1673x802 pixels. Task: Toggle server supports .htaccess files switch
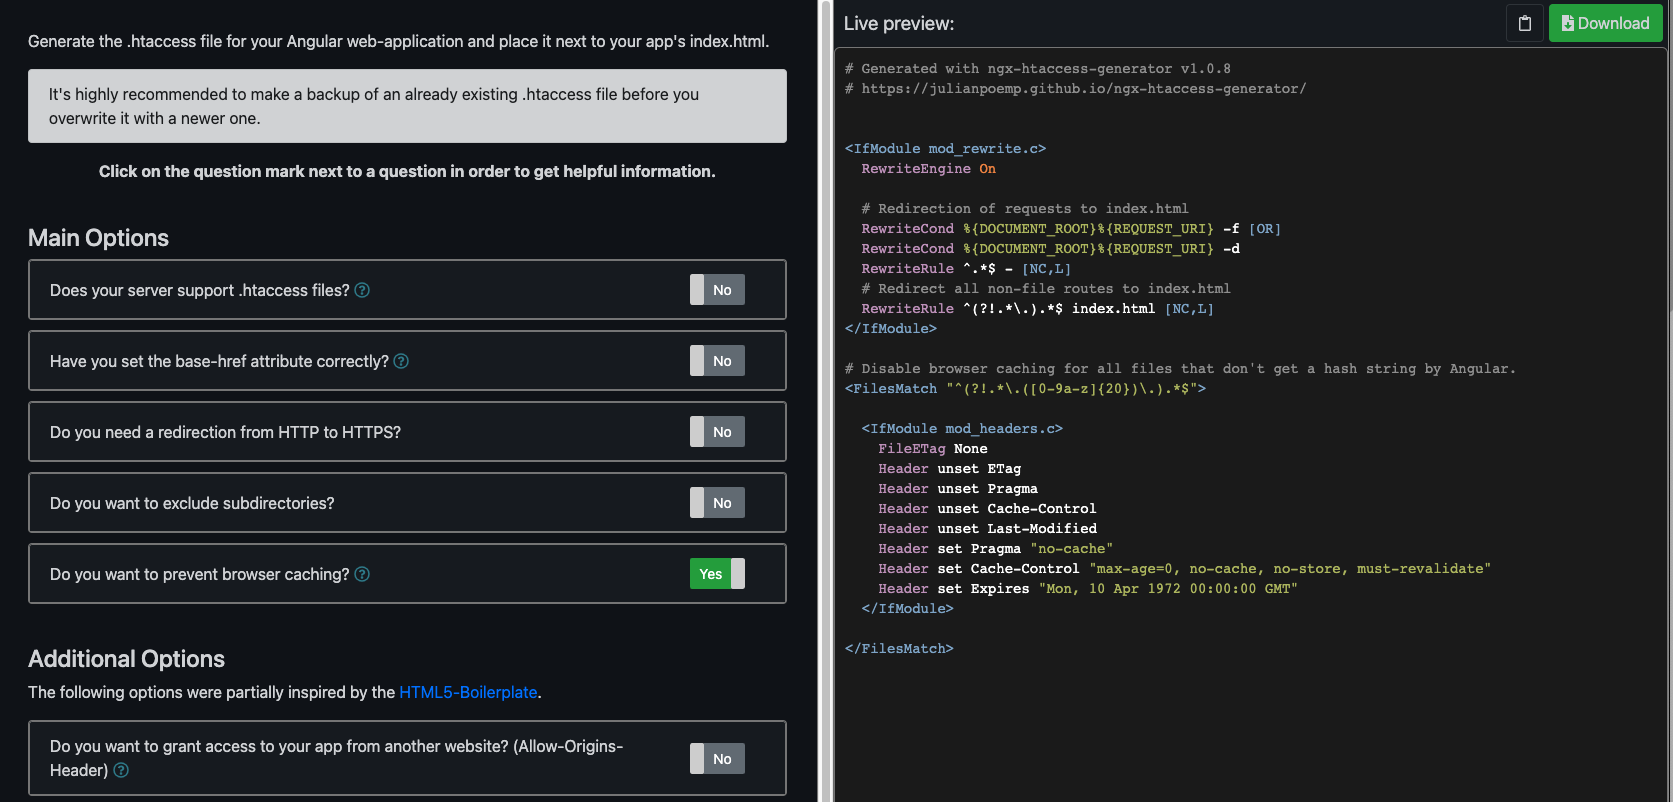pyautogui.click(x=717, y=290)
